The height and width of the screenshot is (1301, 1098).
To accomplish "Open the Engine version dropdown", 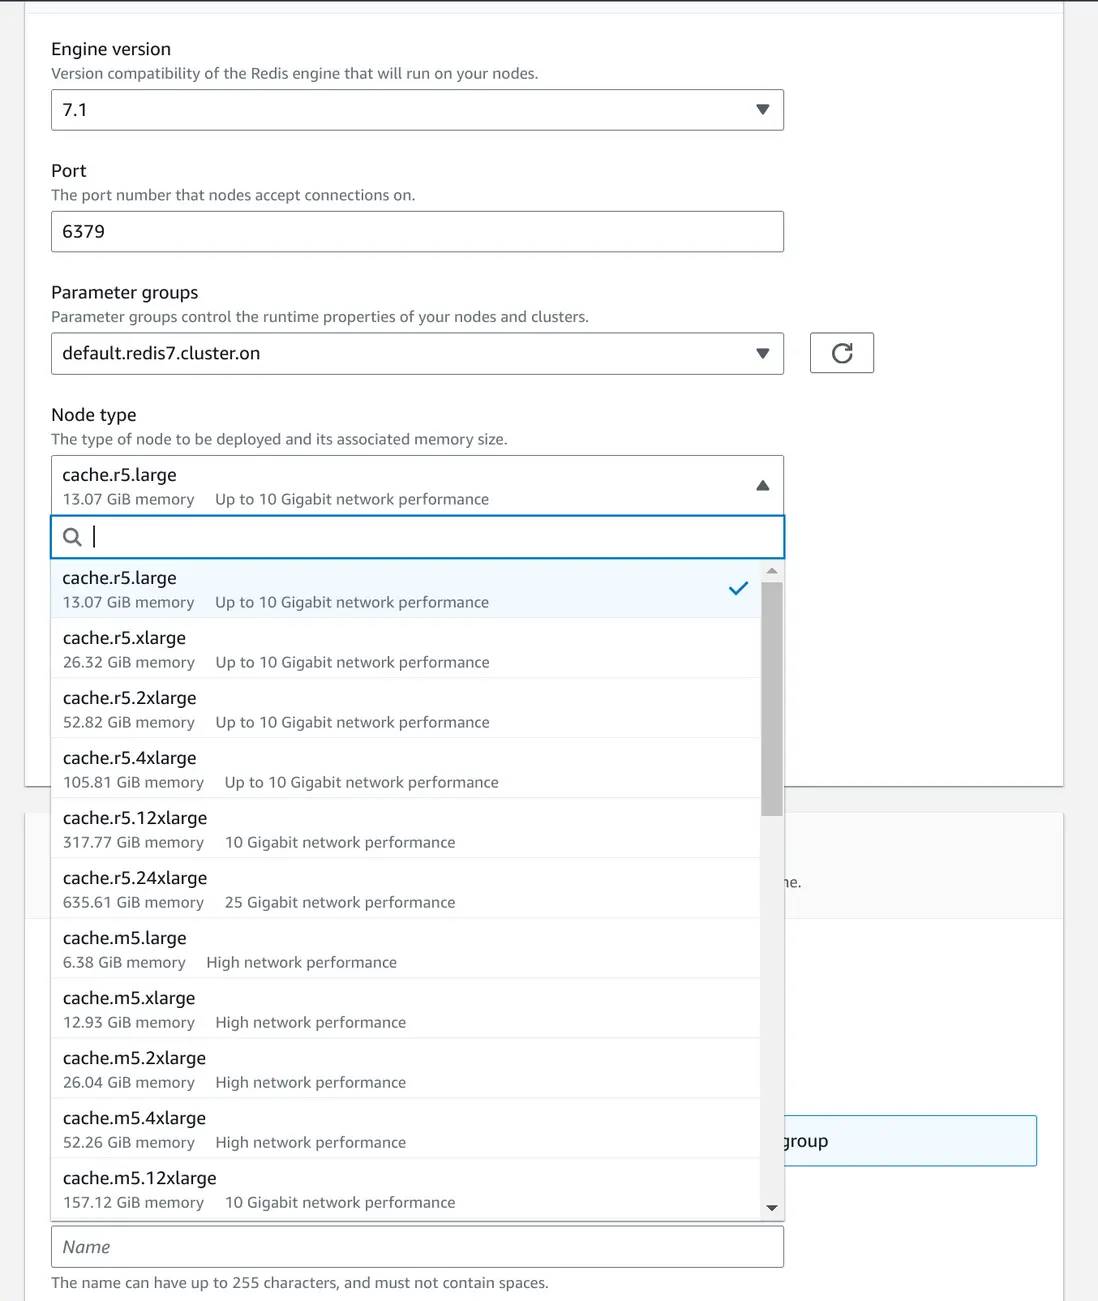I will [x=417, y=110].
